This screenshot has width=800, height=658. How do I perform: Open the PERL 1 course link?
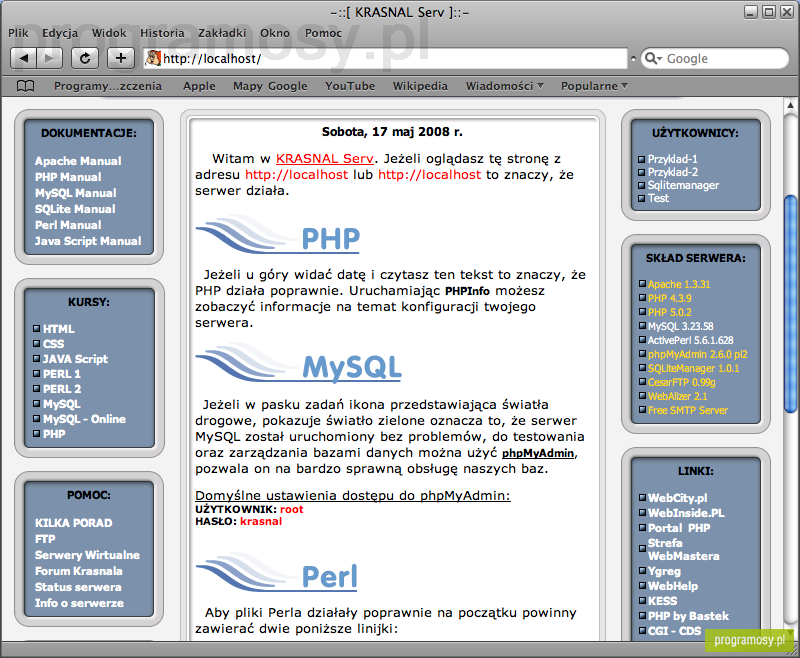(62, 374)
